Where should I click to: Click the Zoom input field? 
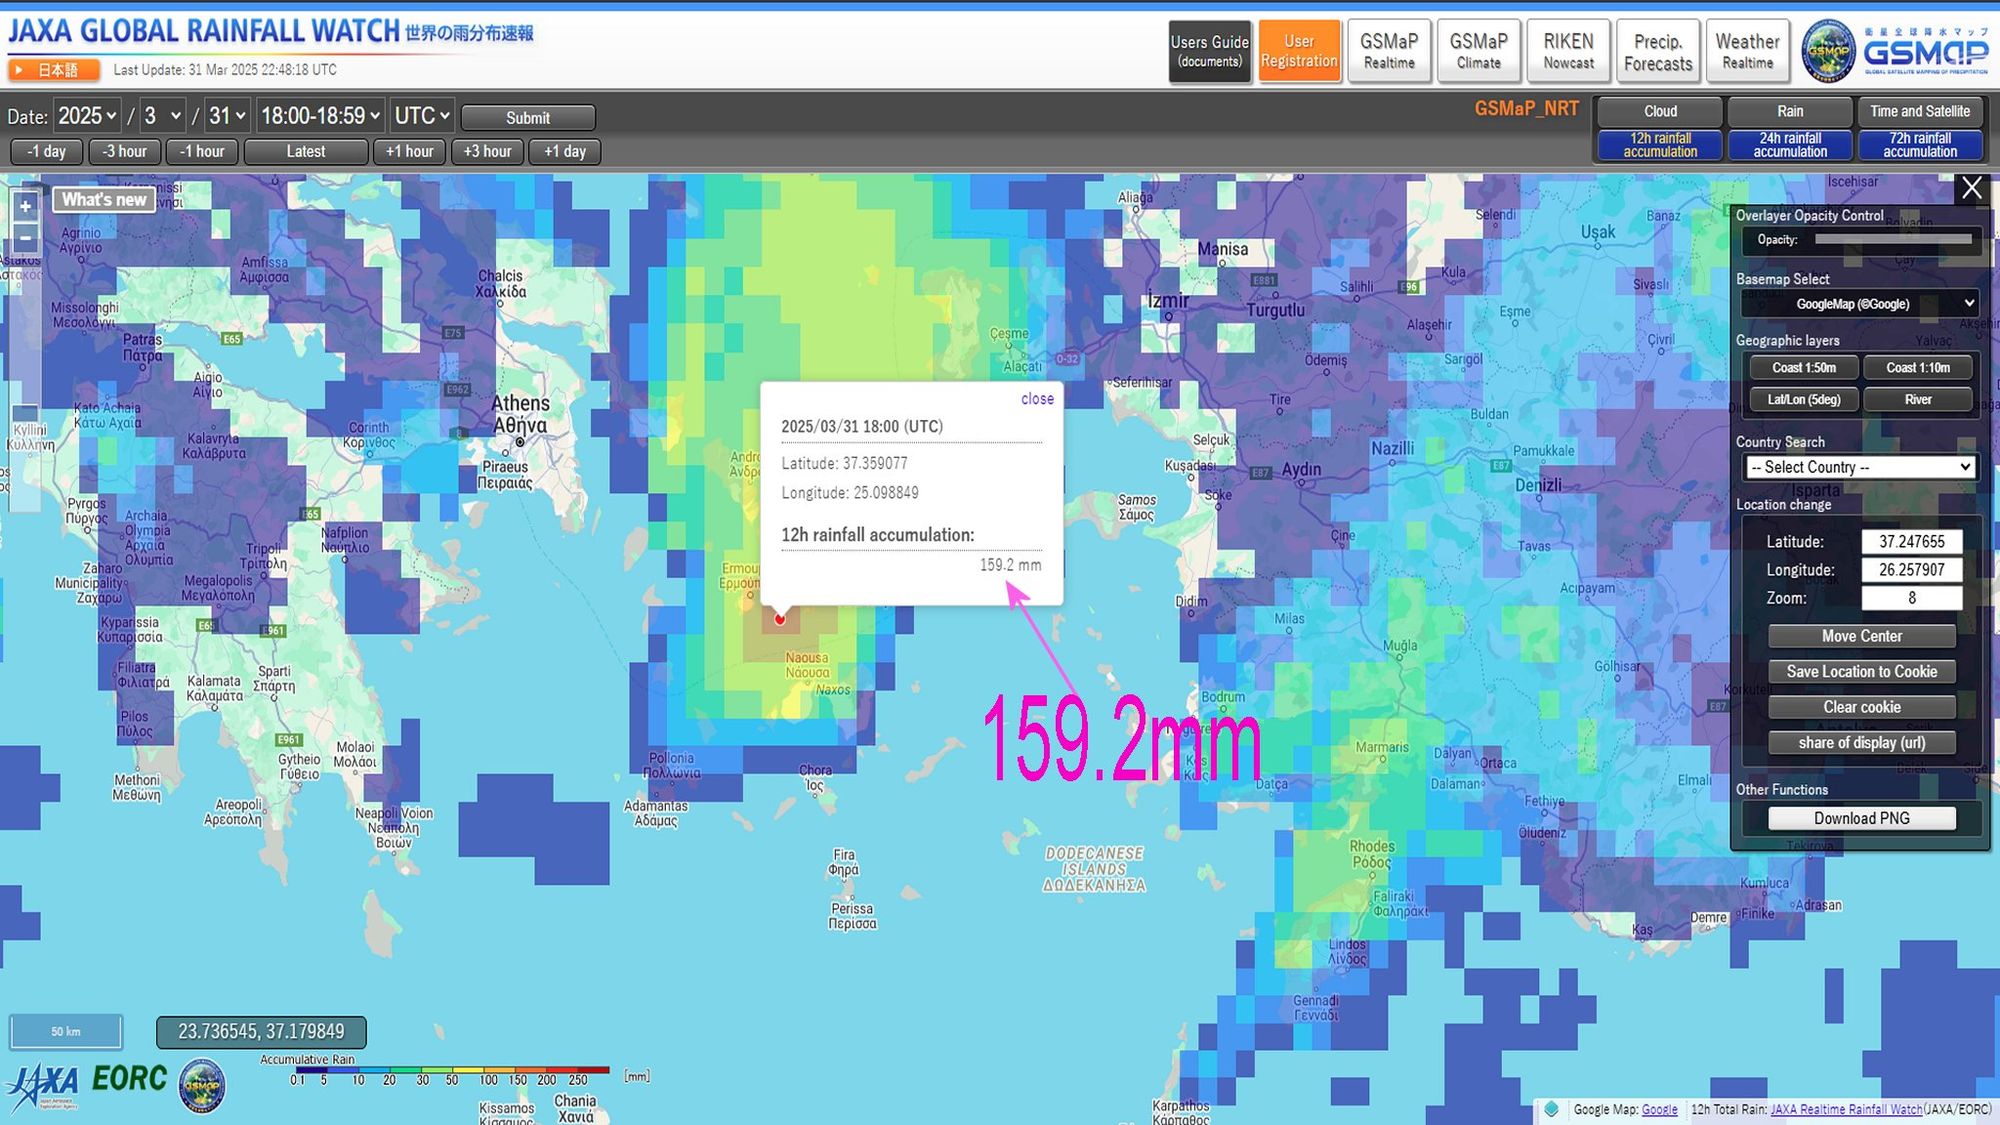(1911, 598)
